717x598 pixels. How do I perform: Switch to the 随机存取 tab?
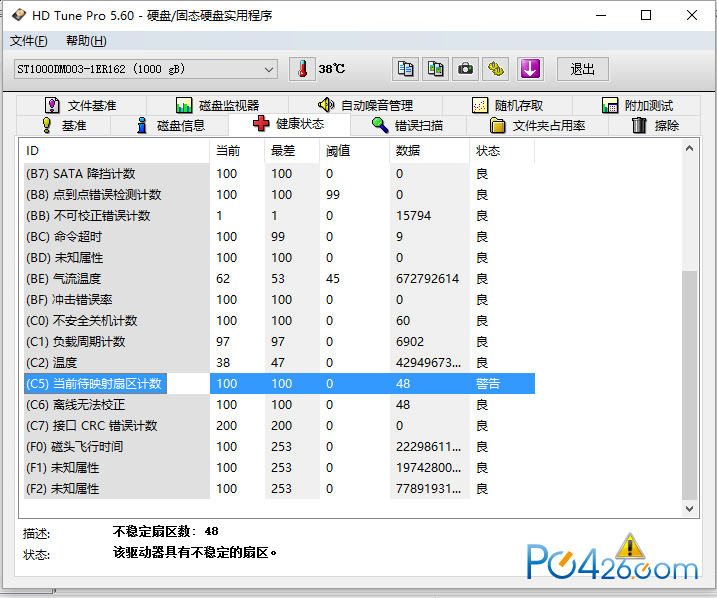tap(507, 106)
